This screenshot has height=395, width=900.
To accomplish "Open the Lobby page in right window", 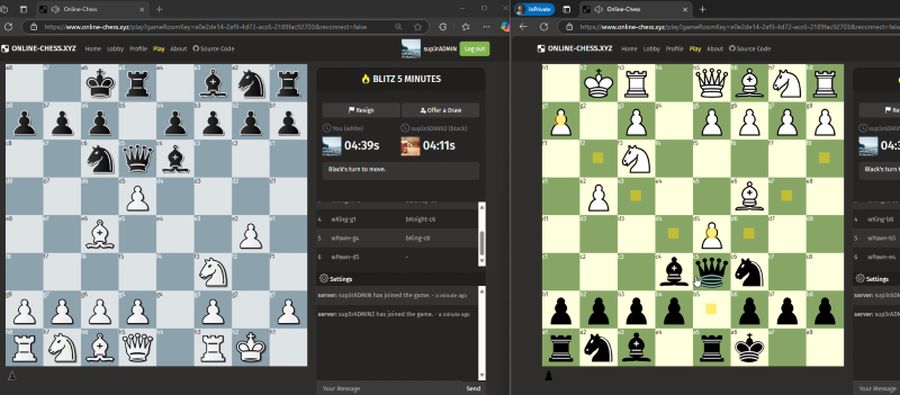I will pos(651,49).
